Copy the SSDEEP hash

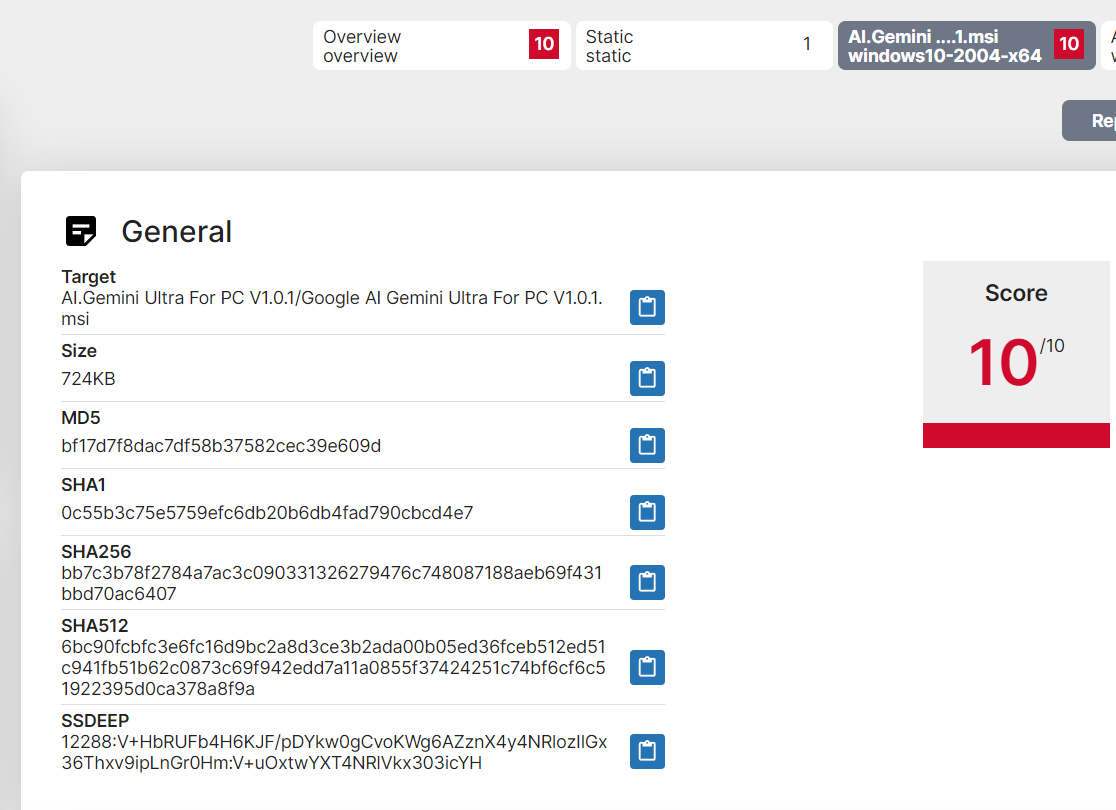pyautogui.click(x=647, y=752)
